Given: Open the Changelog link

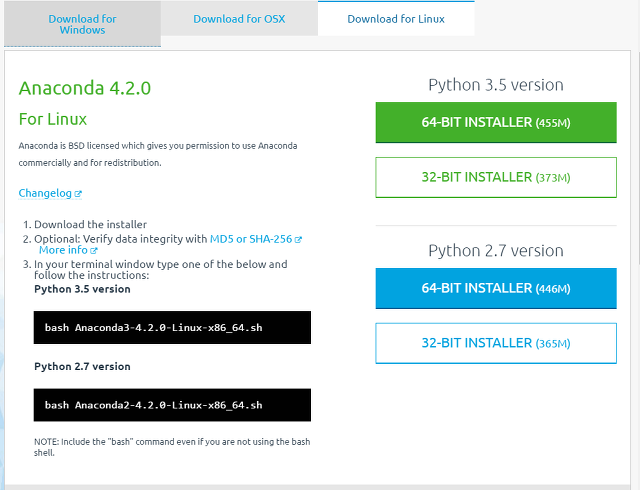Looking at the screenshot, I should click(x=45, y=193).
